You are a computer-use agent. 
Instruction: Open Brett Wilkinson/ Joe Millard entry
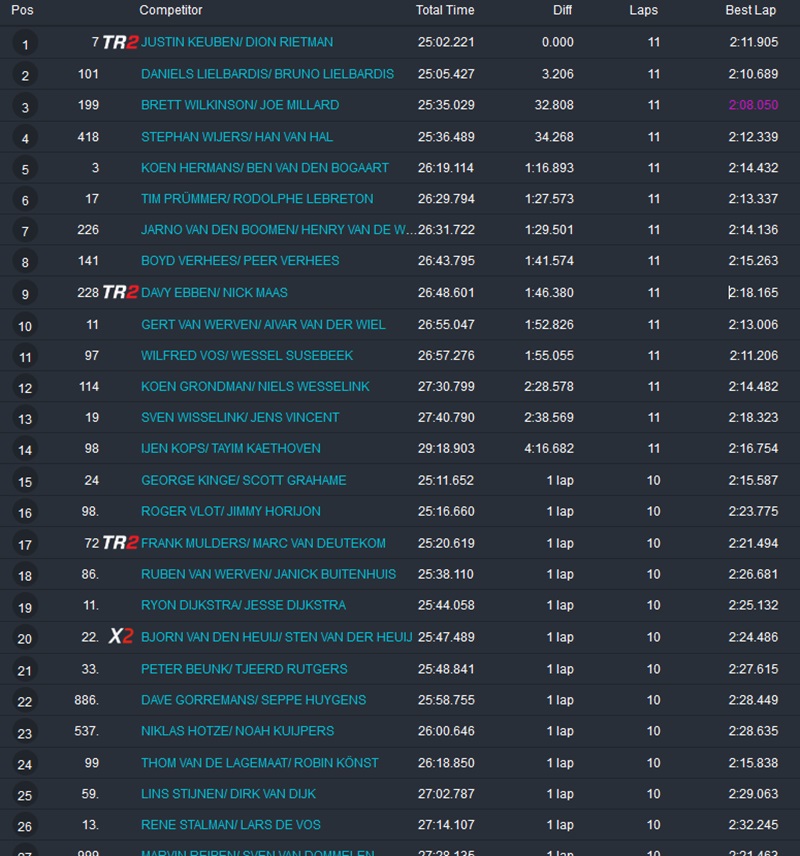click(240, 105)
